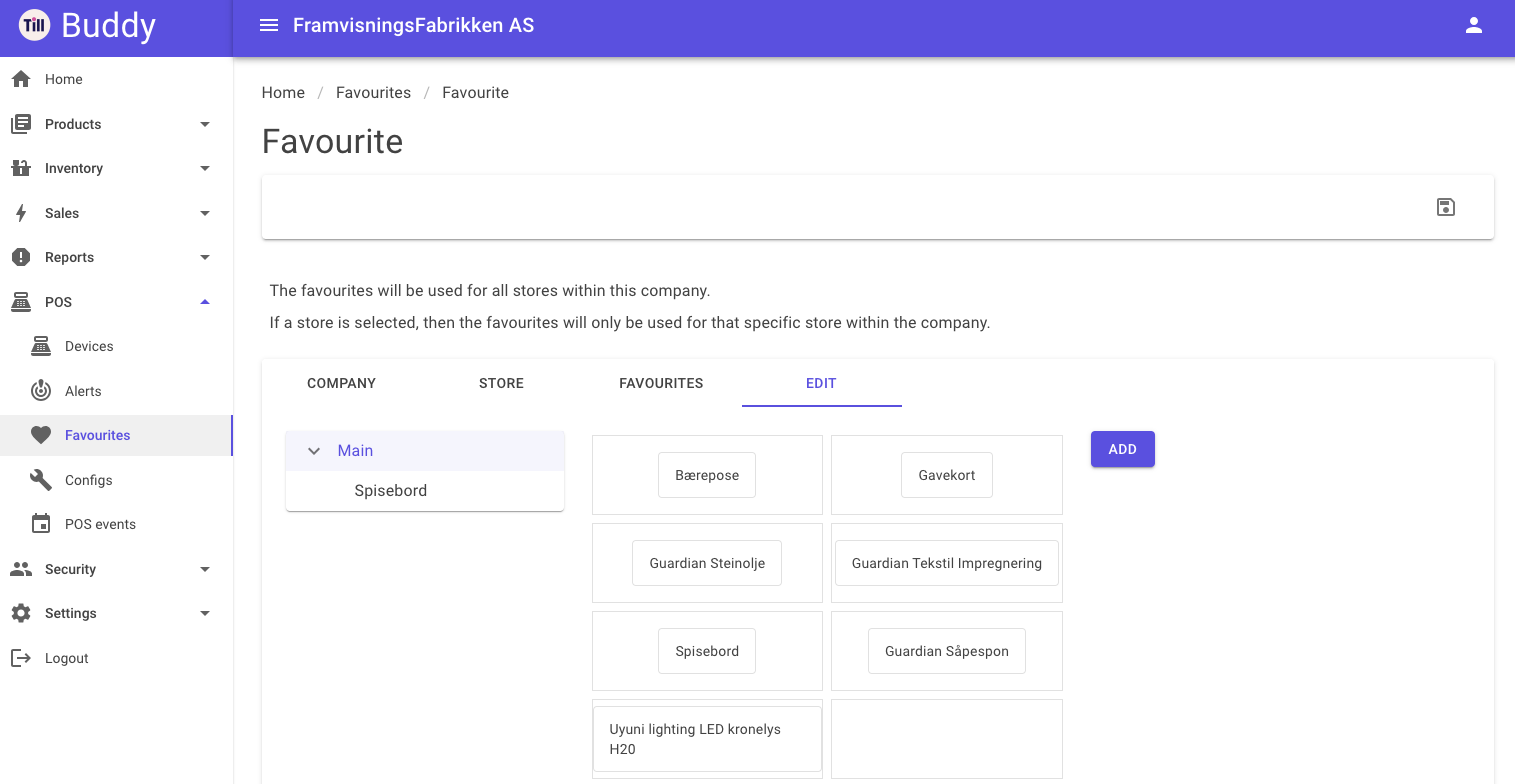Click the Favourites heart icon

(41, 435)
